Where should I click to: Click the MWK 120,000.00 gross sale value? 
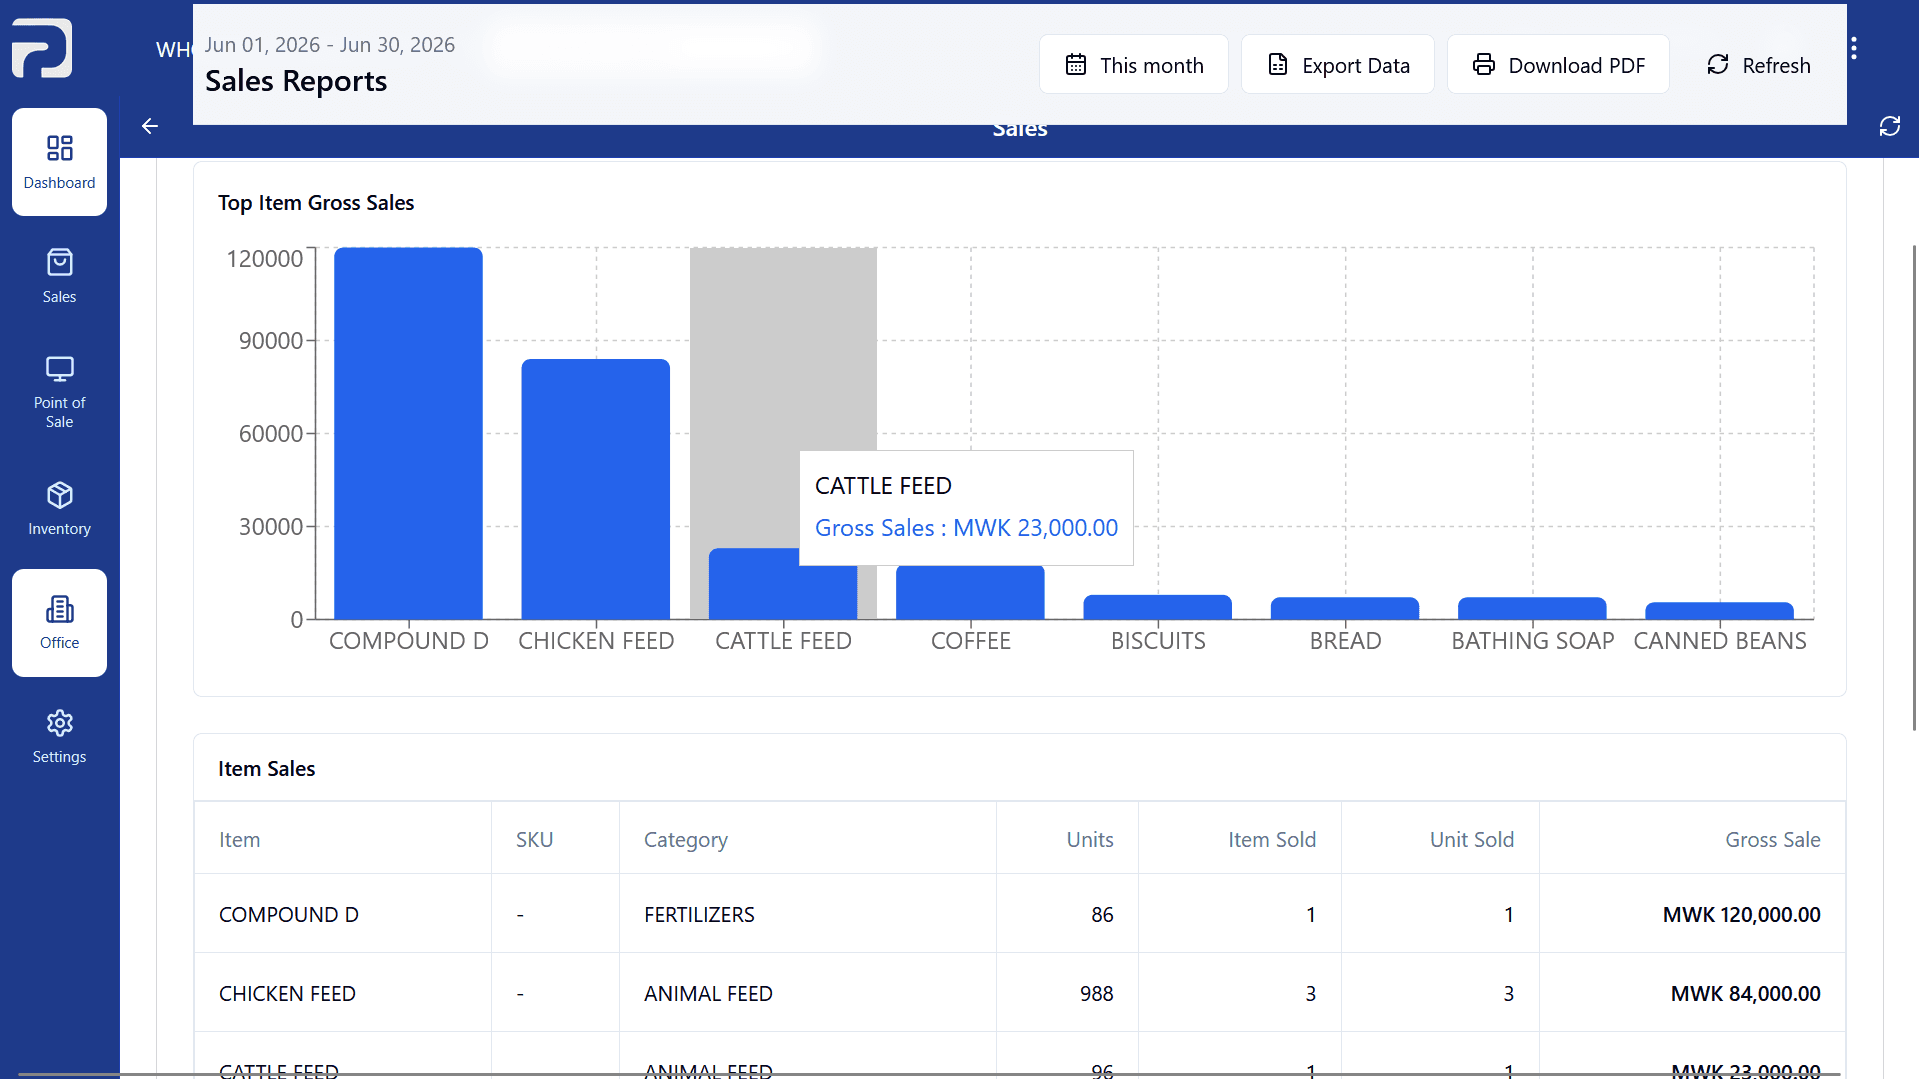[1741, 914]
